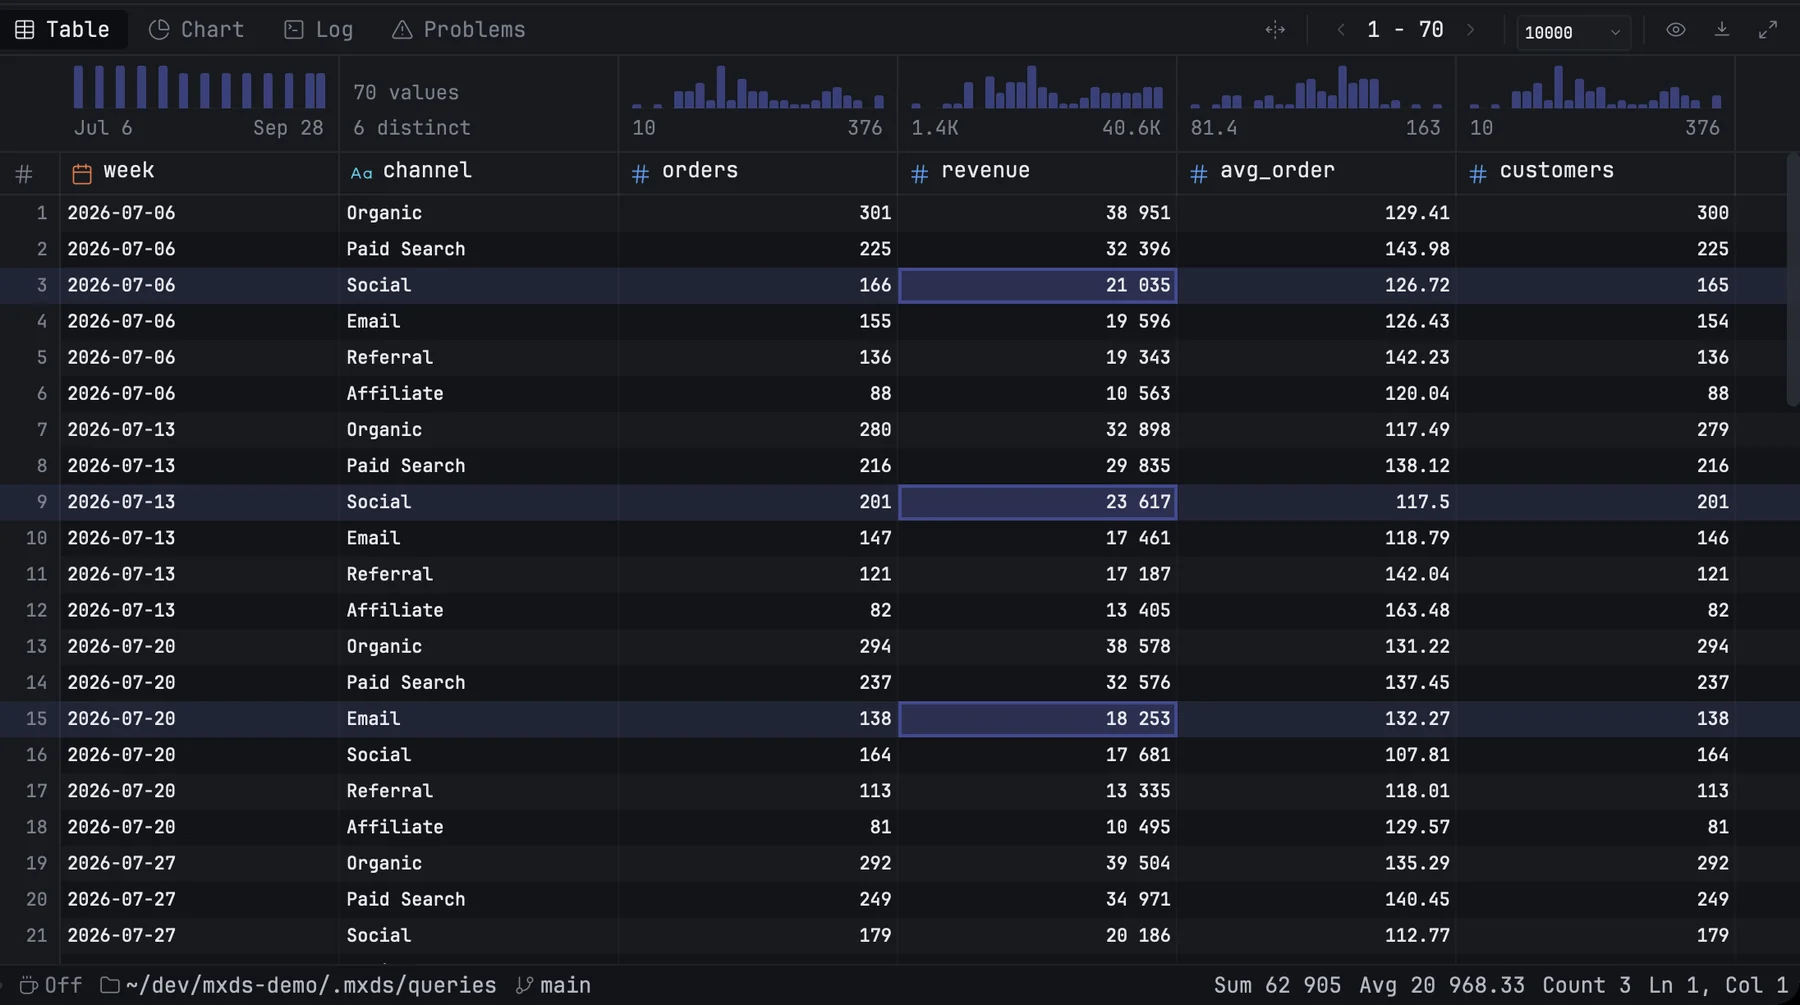The width and height of the screenshot is (1800, 1005).
Task: Open the Problems tab
Action: [x=459, y=30]
